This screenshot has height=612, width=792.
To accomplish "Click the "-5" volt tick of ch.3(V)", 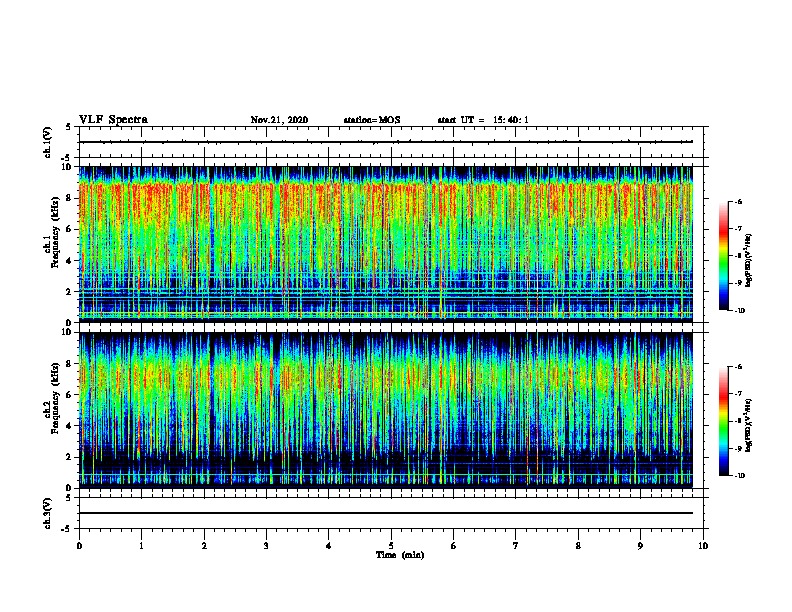I will point(68,529).
